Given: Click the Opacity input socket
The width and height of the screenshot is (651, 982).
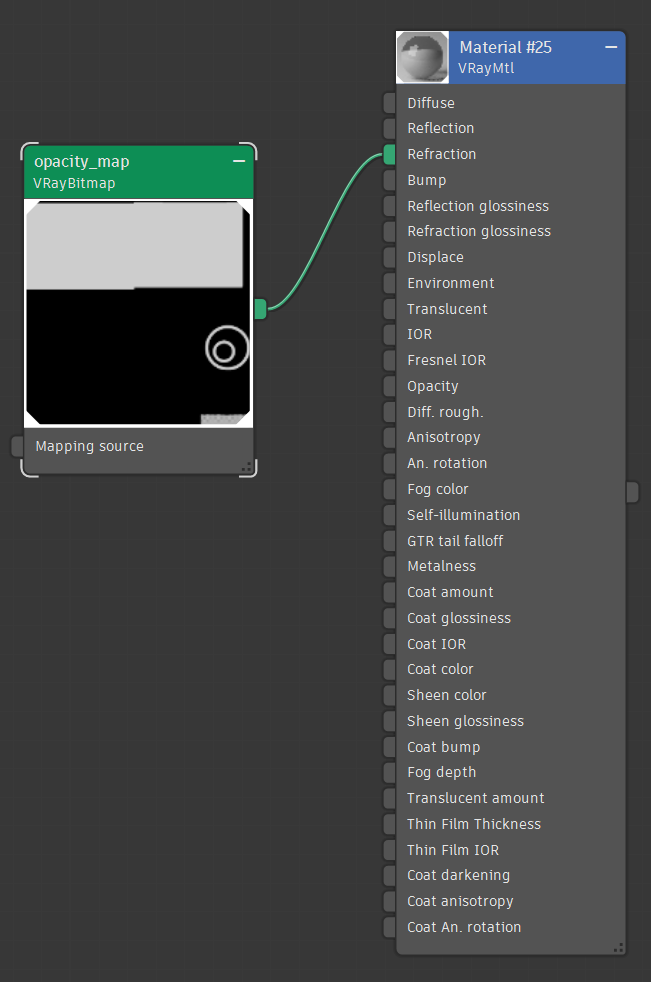Looking at the screenshot, I should coord(389,386).
